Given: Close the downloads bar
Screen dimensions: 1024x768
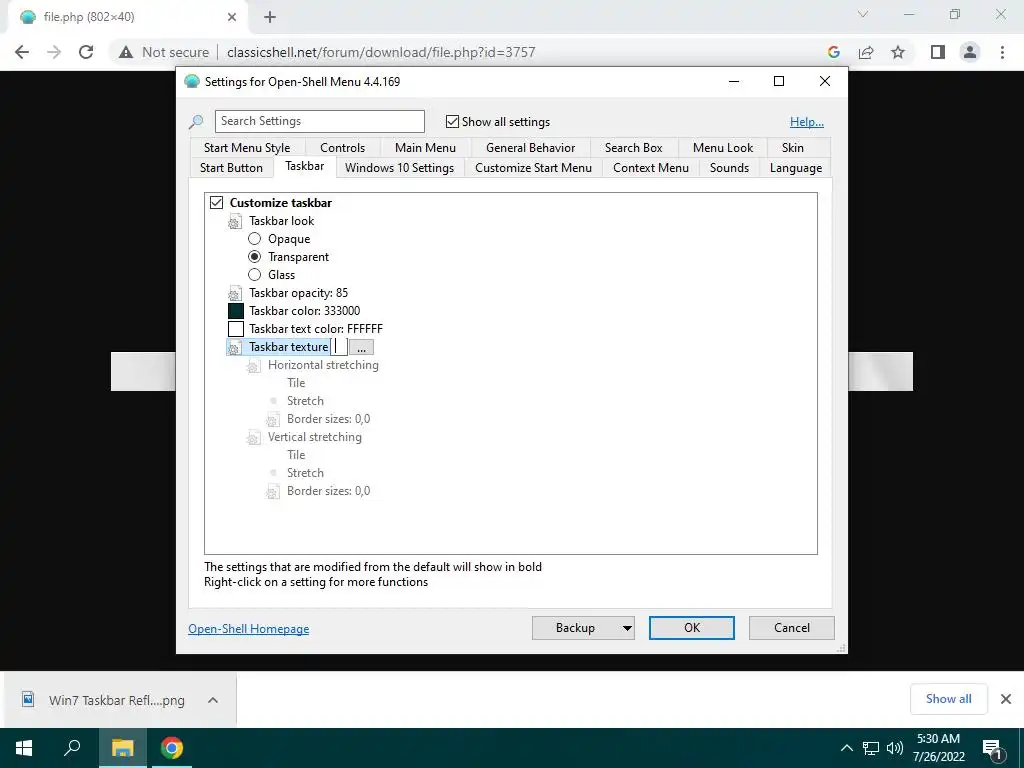Looking at the screenshot, I should pyautogui.click(x=1006, y=699).
